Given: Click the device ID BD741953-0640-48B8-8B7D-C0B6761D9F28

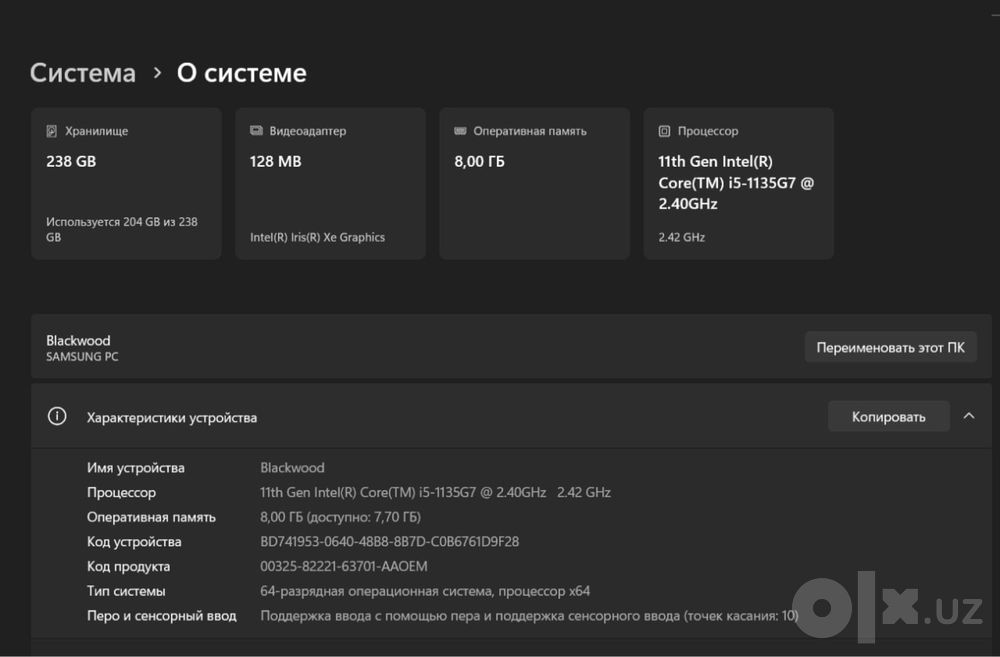Looking at the screenshot, I should click(390, 542).
